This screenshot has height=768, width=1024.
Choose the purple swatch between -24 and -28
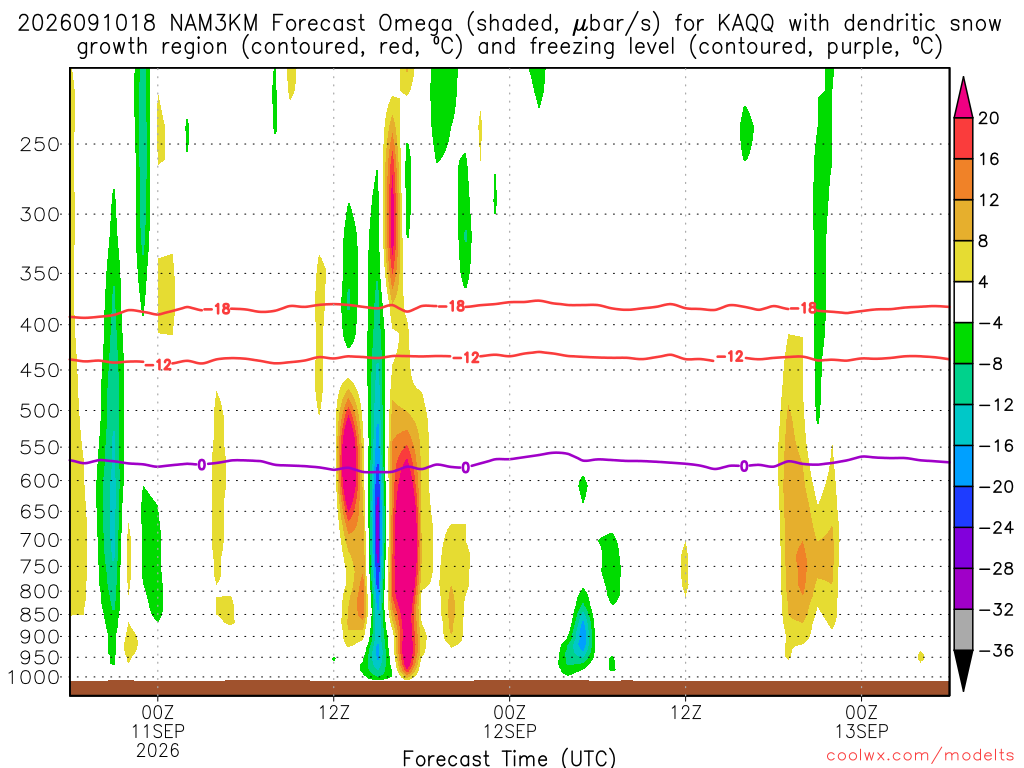tap(963, 548)
